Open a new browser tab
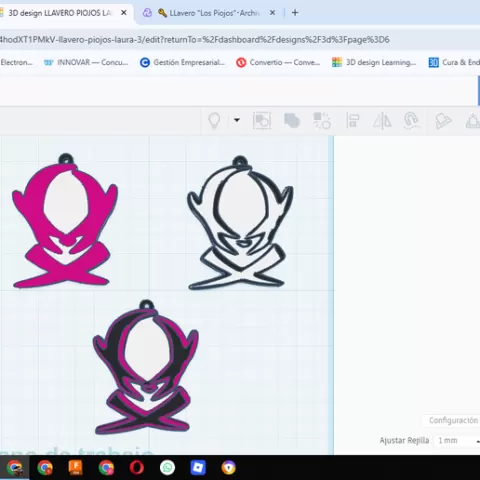The height and width of the screenshot is (480, 480). pos(295,13)
